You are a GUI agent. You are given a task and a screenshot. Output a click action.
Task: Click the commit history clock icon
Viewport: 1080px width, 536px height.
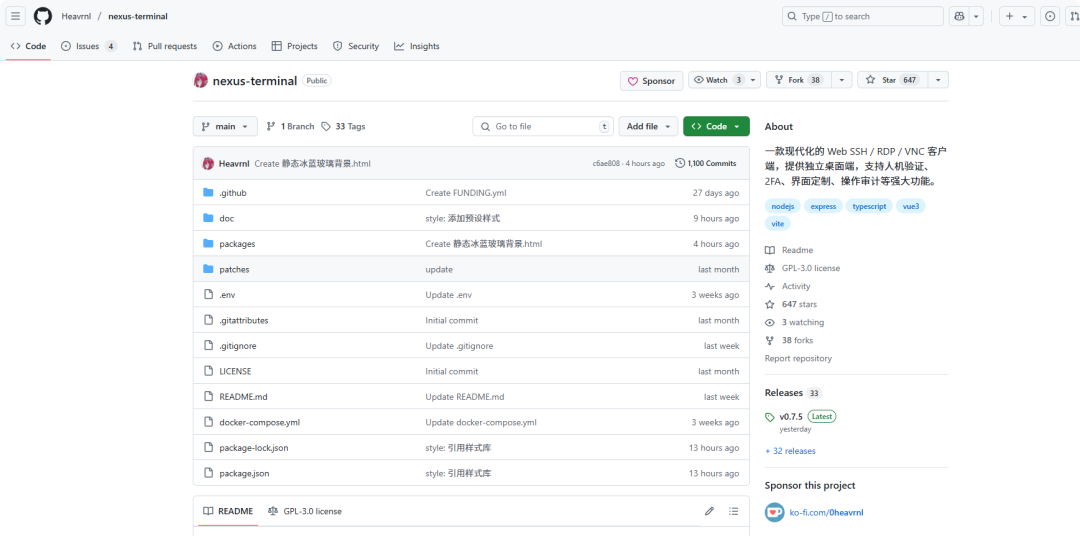point(680,163)
